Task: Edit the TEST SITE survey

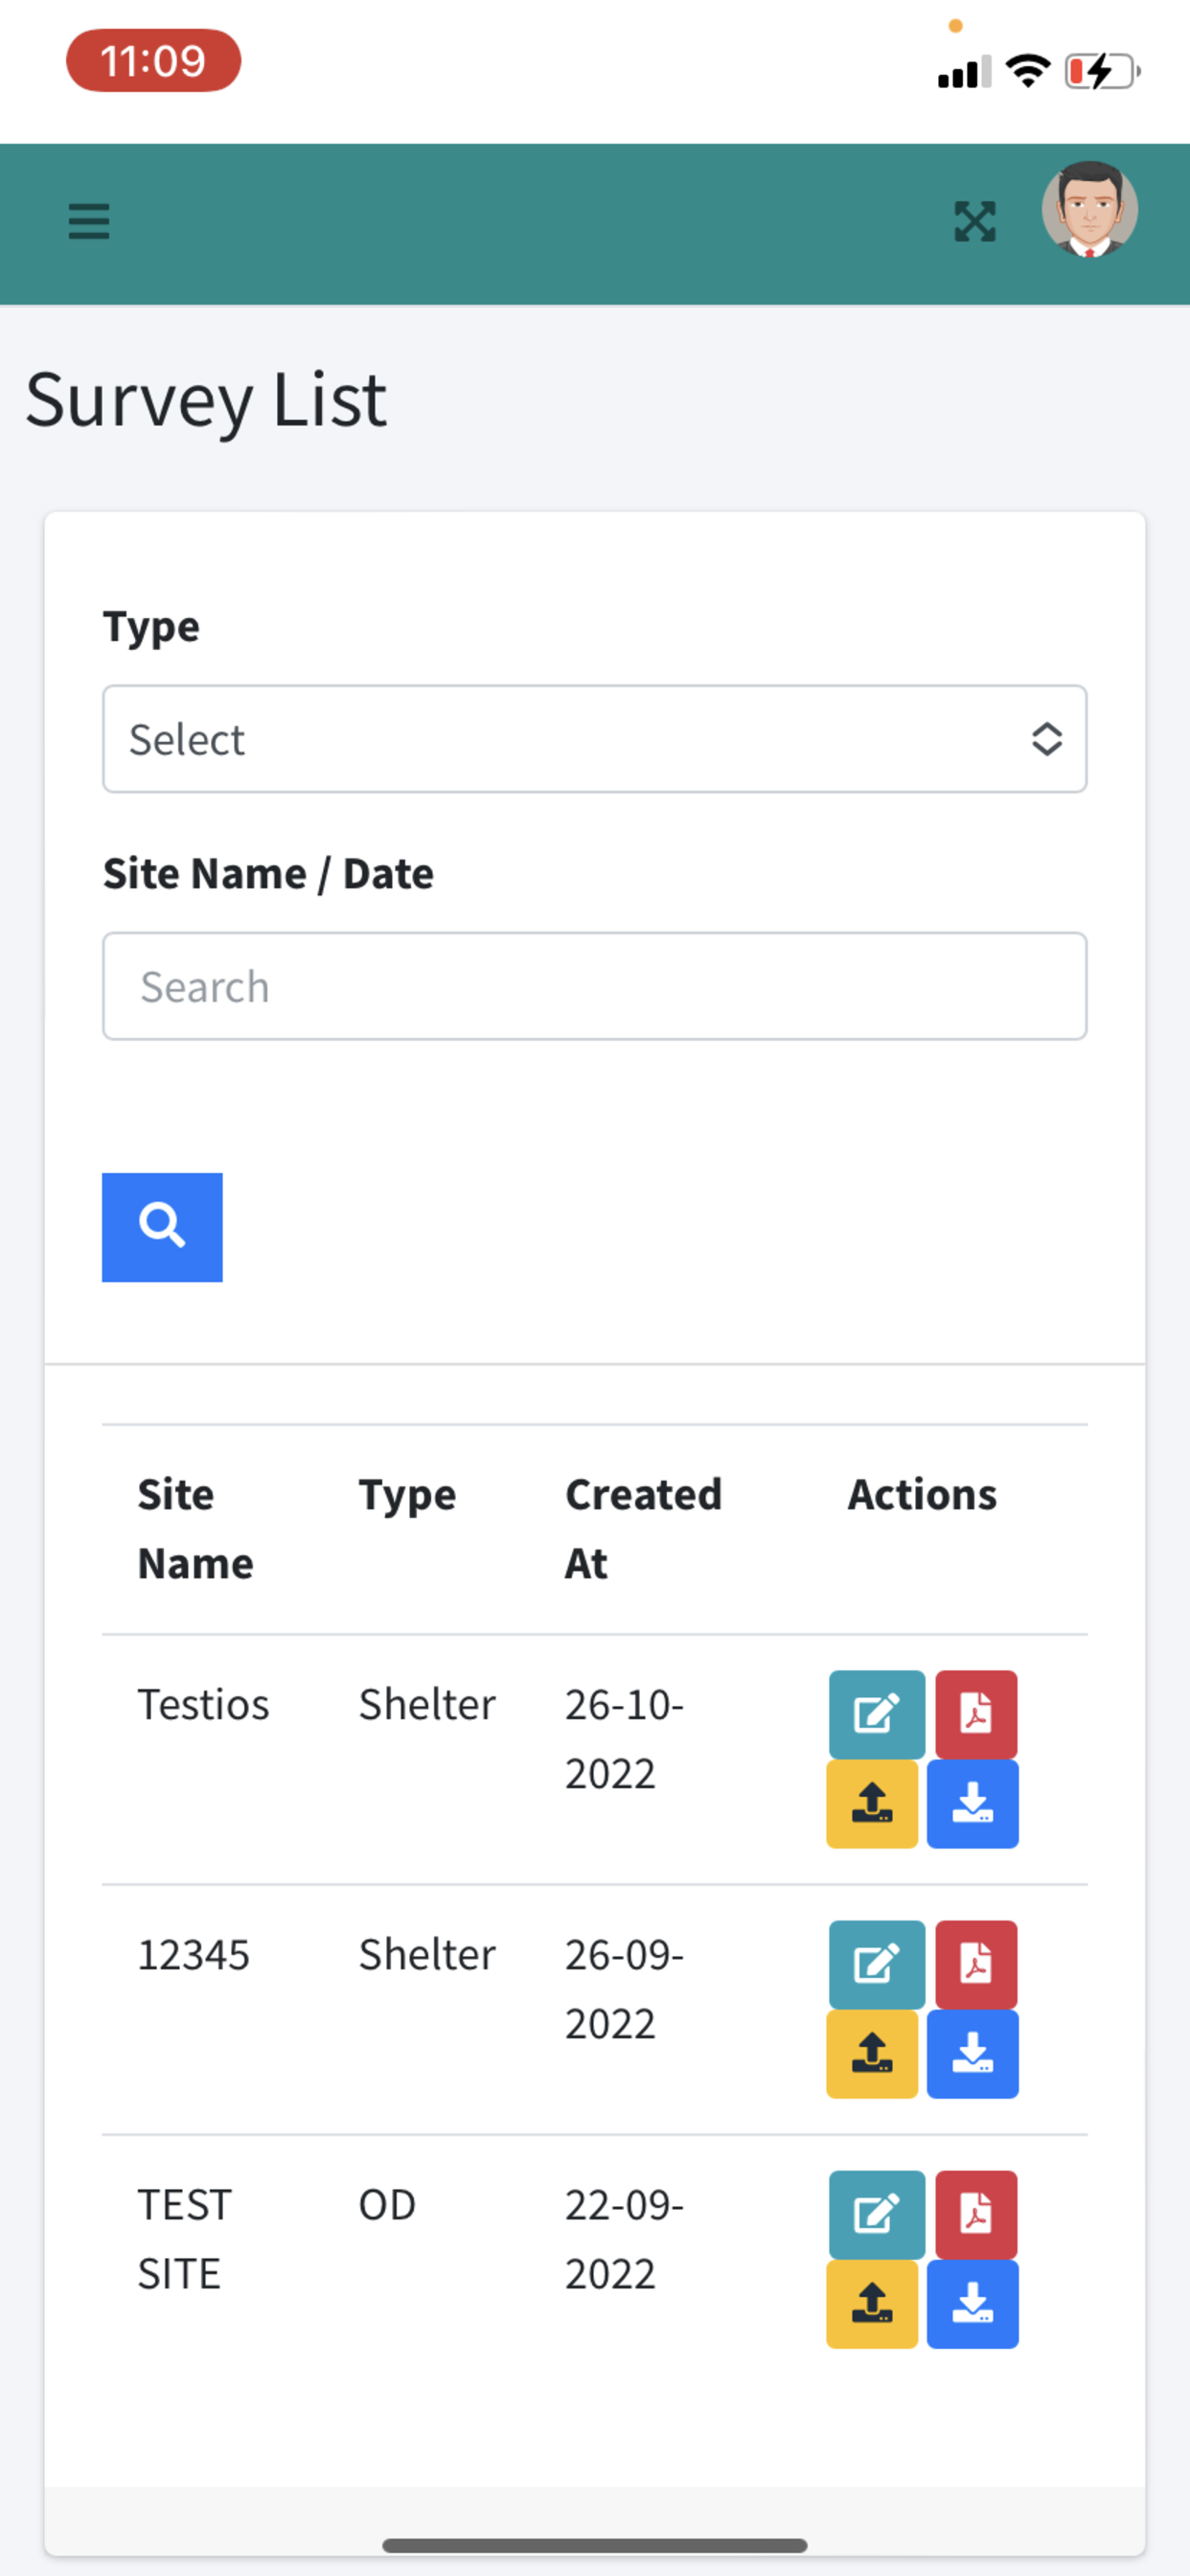Action: (877, 2214)
